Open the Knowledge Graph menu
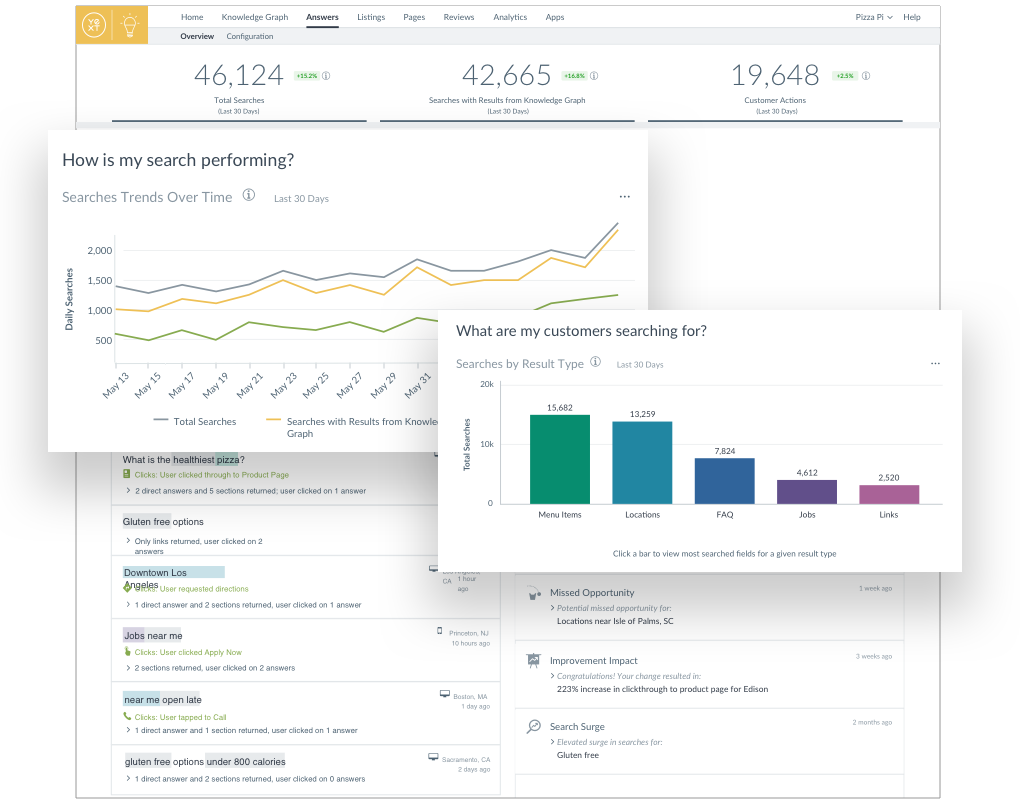The width and height of the screenshot is (1020, 800). [x=256, y=17]
